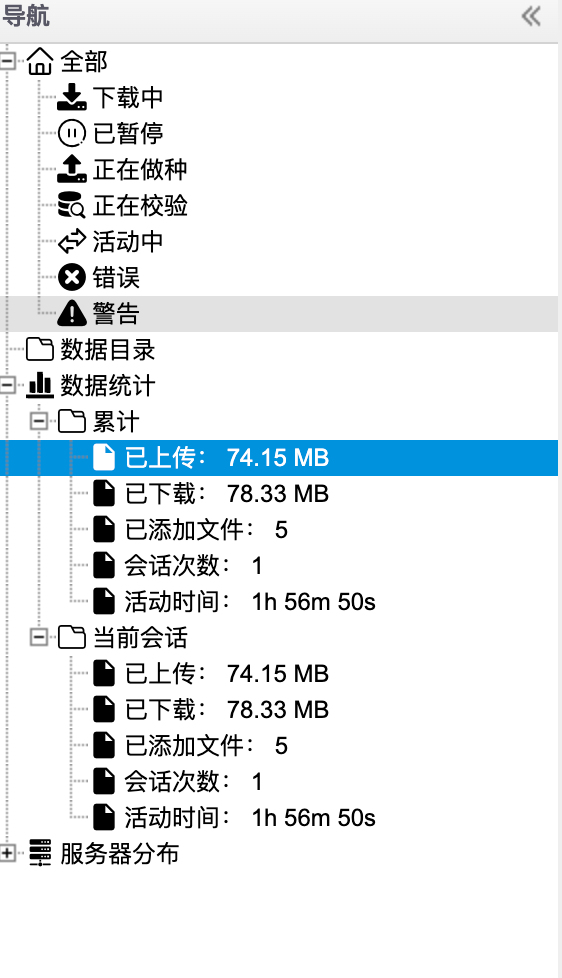Select the 下载中 download icon
This screenshot has height=978, width=562.
(x=72, y=97)
